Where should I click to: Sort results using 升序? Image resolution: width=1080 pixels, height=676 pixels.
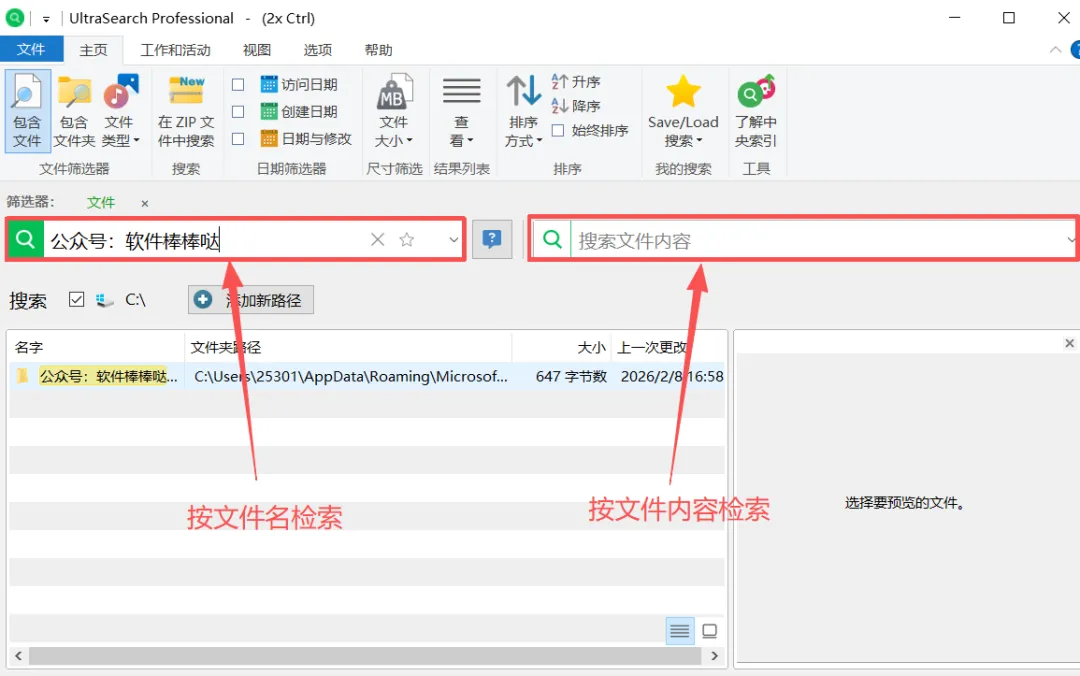click(577, 82)
